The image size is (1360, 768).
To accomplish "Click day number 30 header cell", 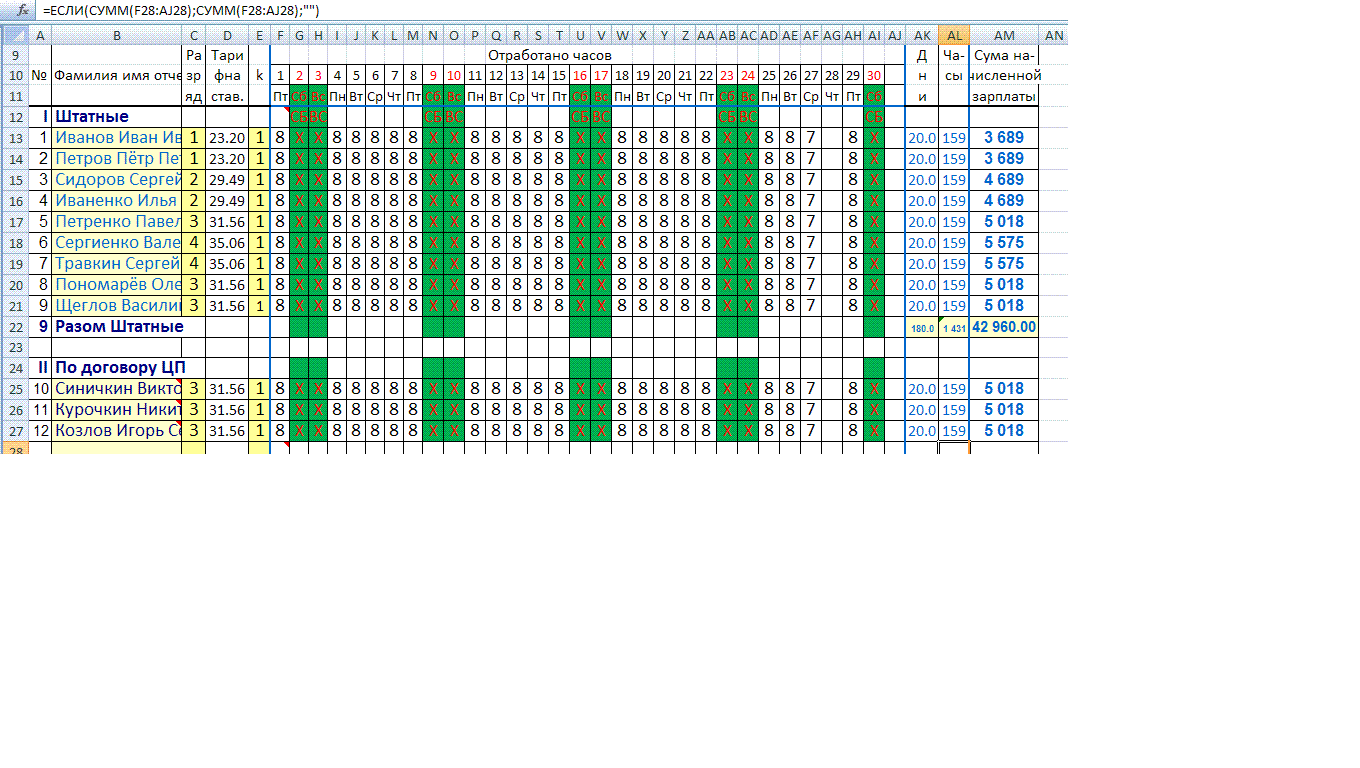I will [x=873, y=75].
